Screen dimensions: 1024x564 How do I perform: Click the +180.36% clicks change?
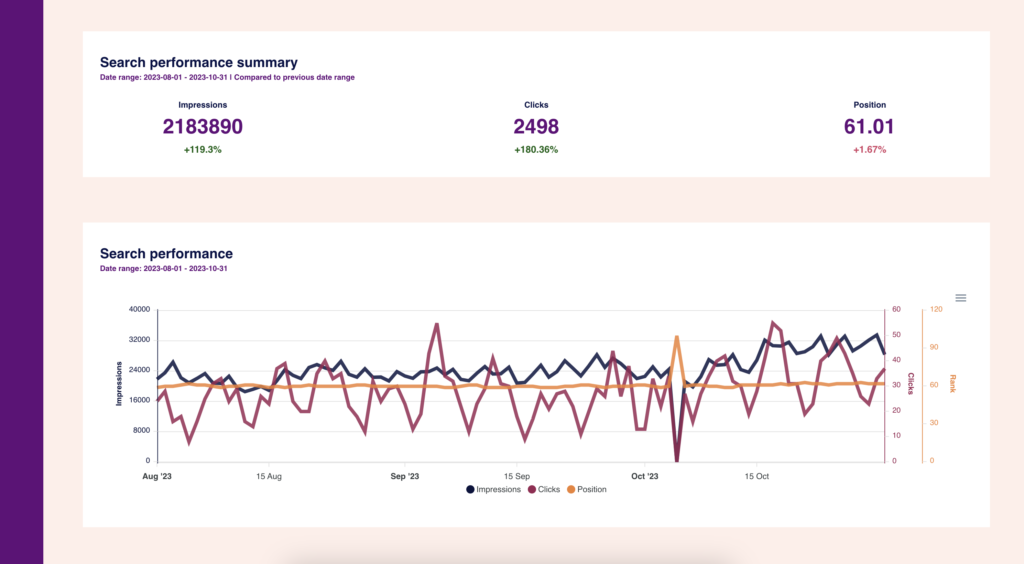[x=536, y=150]
